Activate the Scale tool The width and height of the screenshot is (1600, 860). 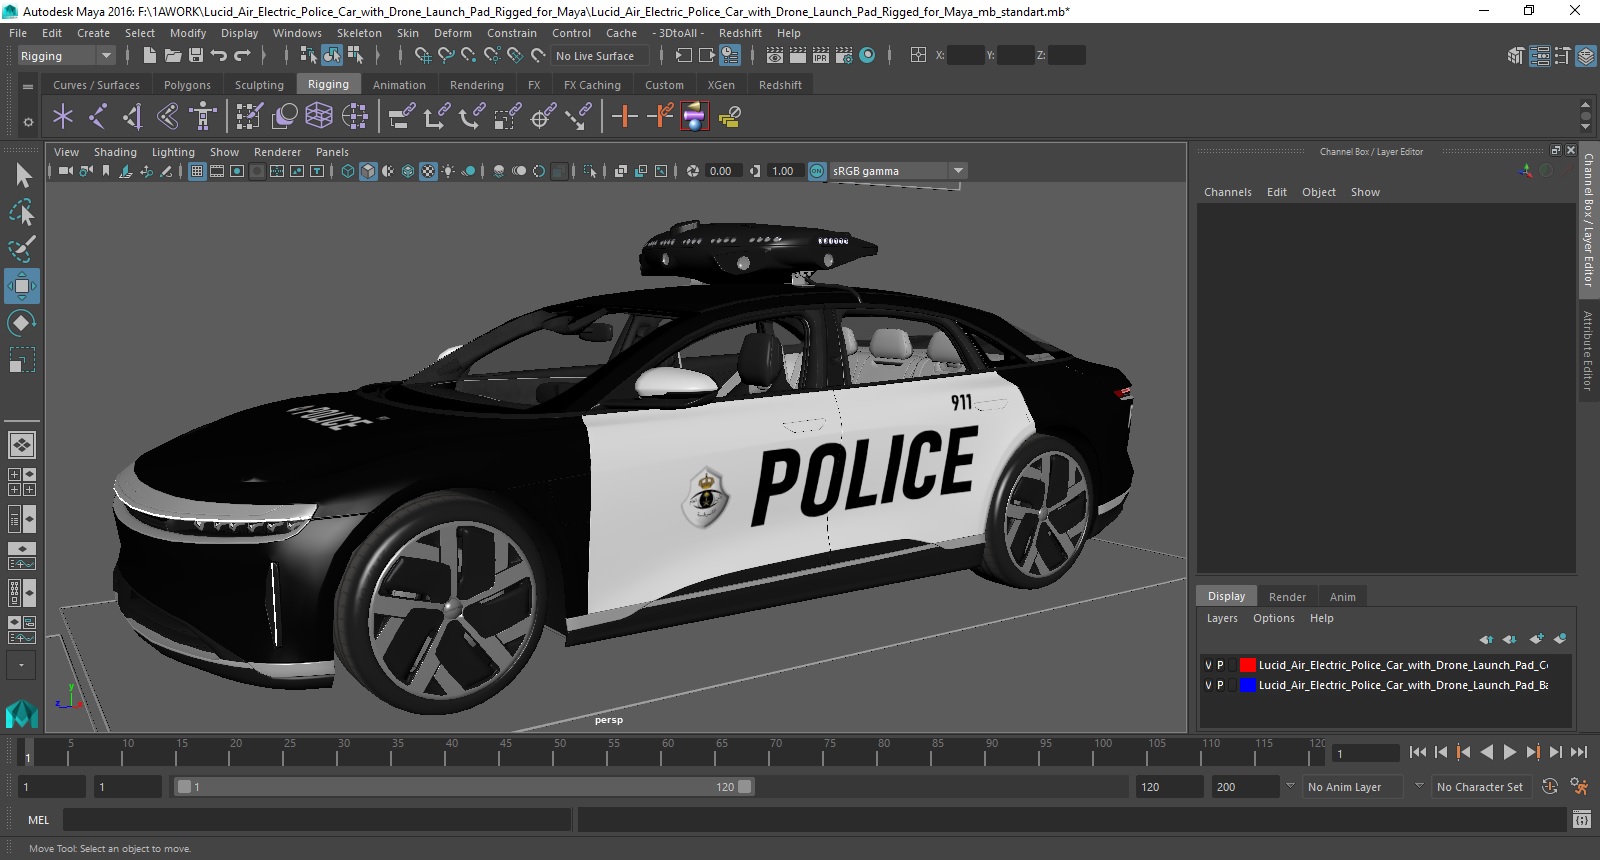click(x=22, y=360)
